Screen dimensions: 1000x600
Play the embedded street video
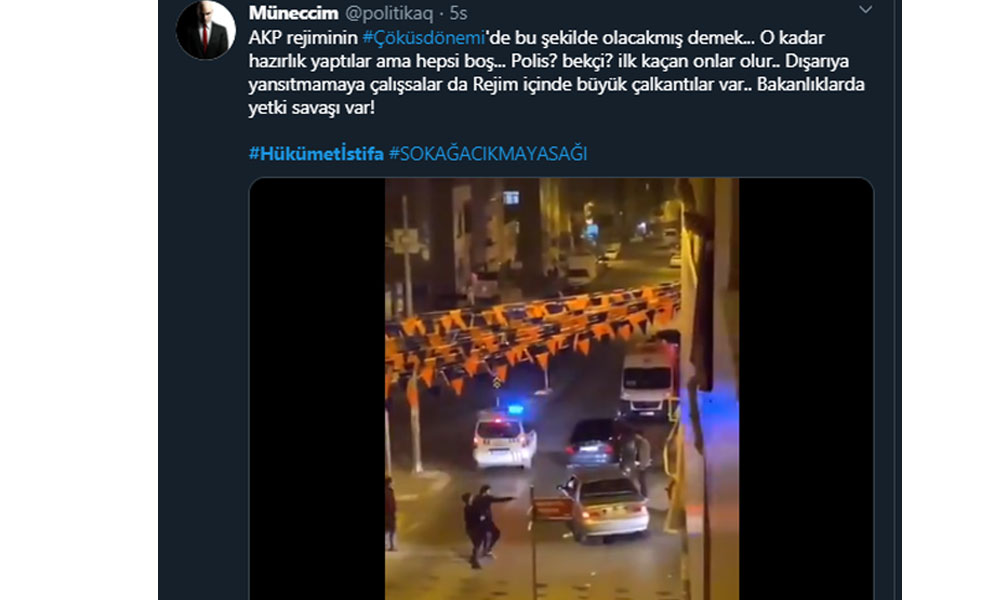click(x=561, y=389)
